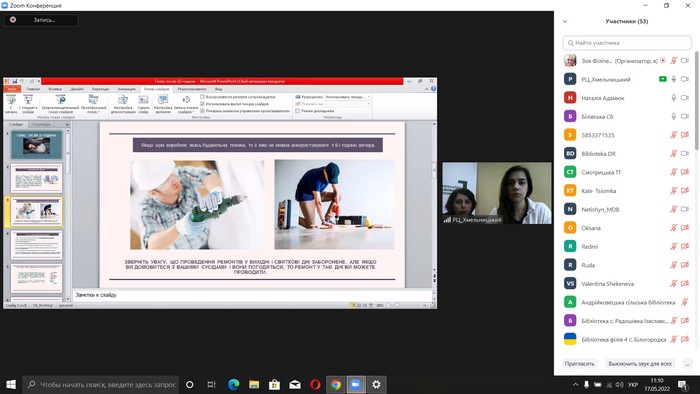Open PowerPoint Help question mark icon
Screen dimensions: 700x394
(x=433, y=89)
